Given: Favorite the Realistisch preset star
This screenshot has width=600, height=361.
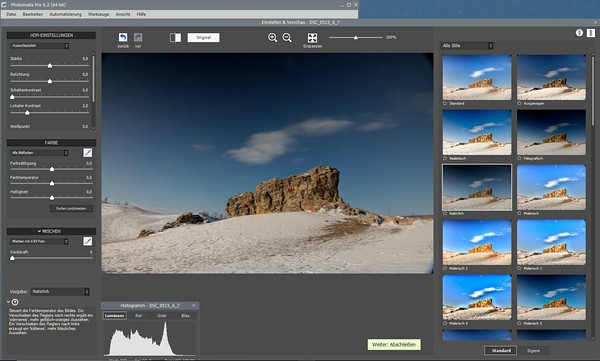Looking at the screenshot, I should point(445,158).
